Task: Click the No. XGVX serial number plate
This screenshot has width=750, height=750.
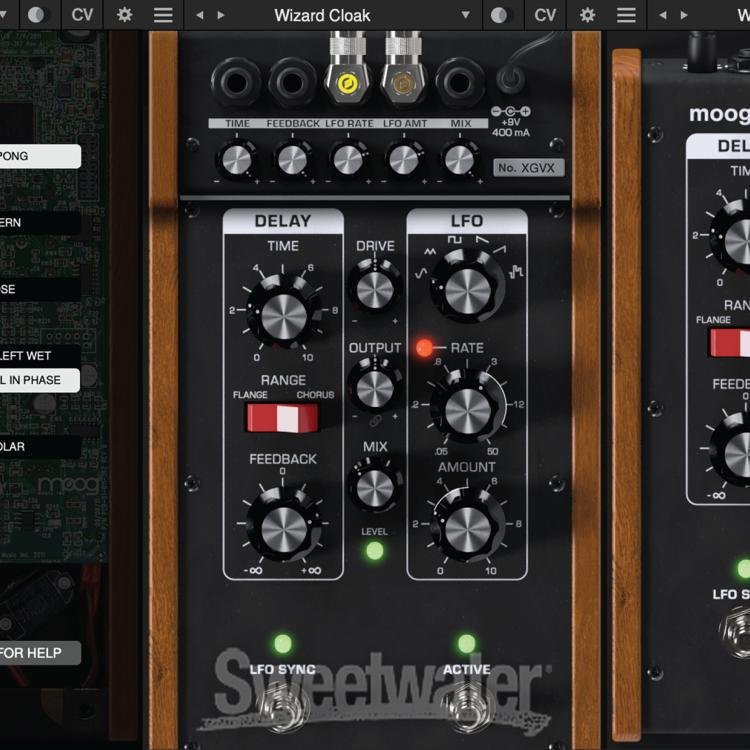Action: coord(529,167)
